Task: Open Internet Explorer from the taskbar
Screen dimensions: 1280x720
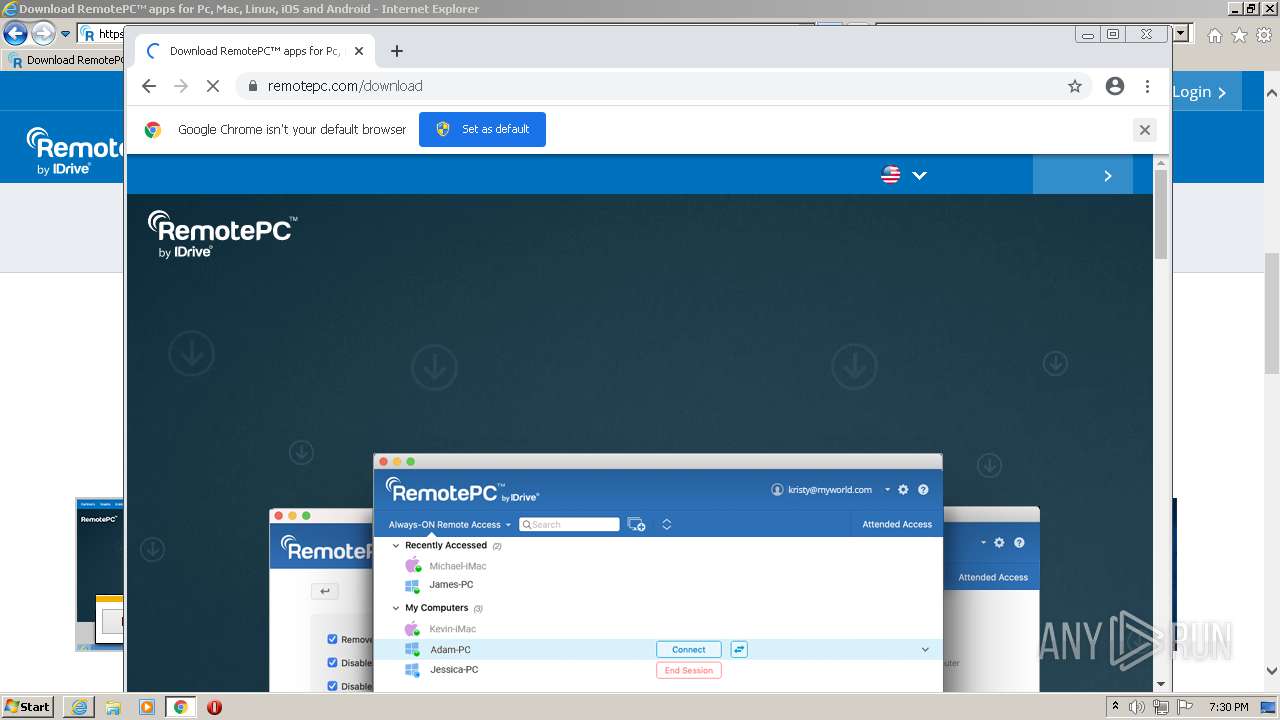Action: 79,707
